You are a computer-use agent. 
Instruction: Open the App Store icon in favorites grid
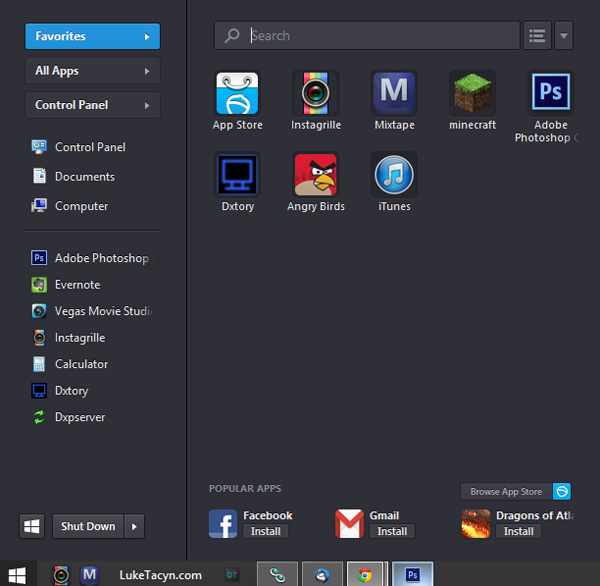(237, 93)
